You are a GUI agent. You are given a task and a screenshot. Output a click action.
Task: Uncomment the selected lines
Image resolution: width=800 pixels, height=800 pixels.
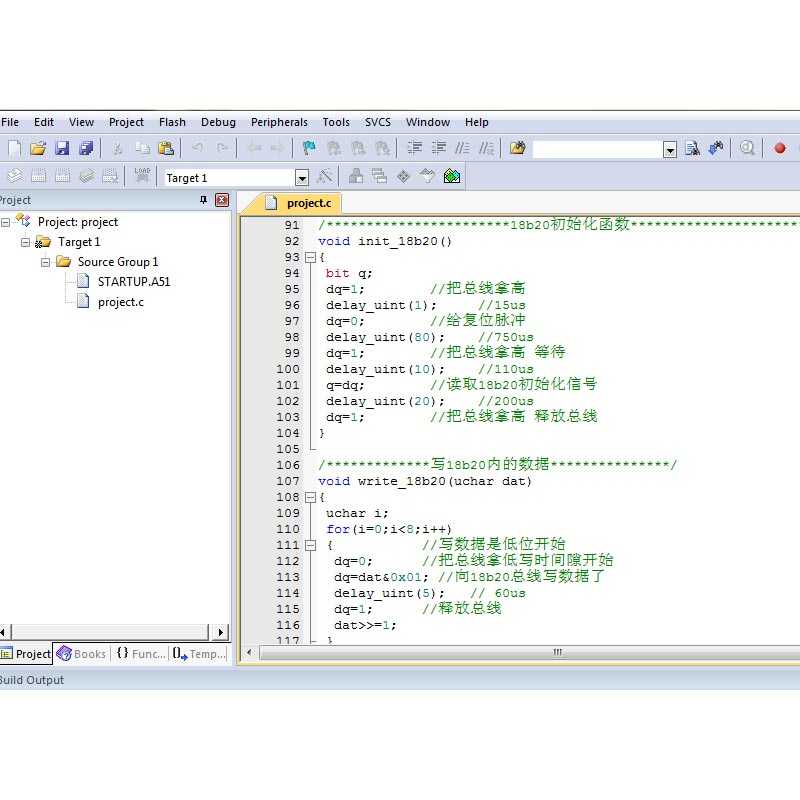486,148
